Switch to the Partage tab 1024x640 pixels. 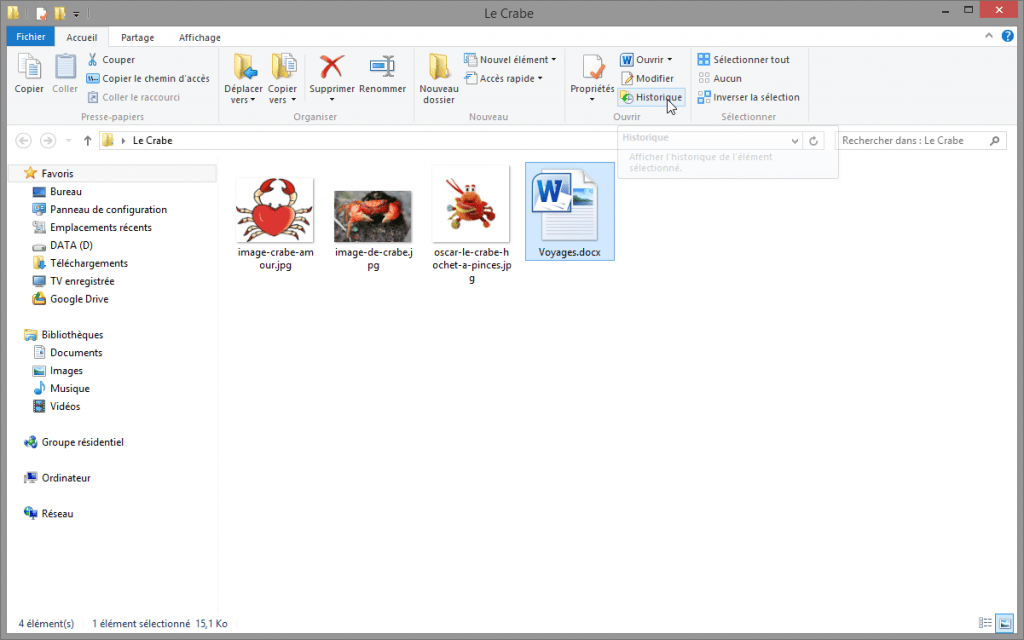pos(137,37)
